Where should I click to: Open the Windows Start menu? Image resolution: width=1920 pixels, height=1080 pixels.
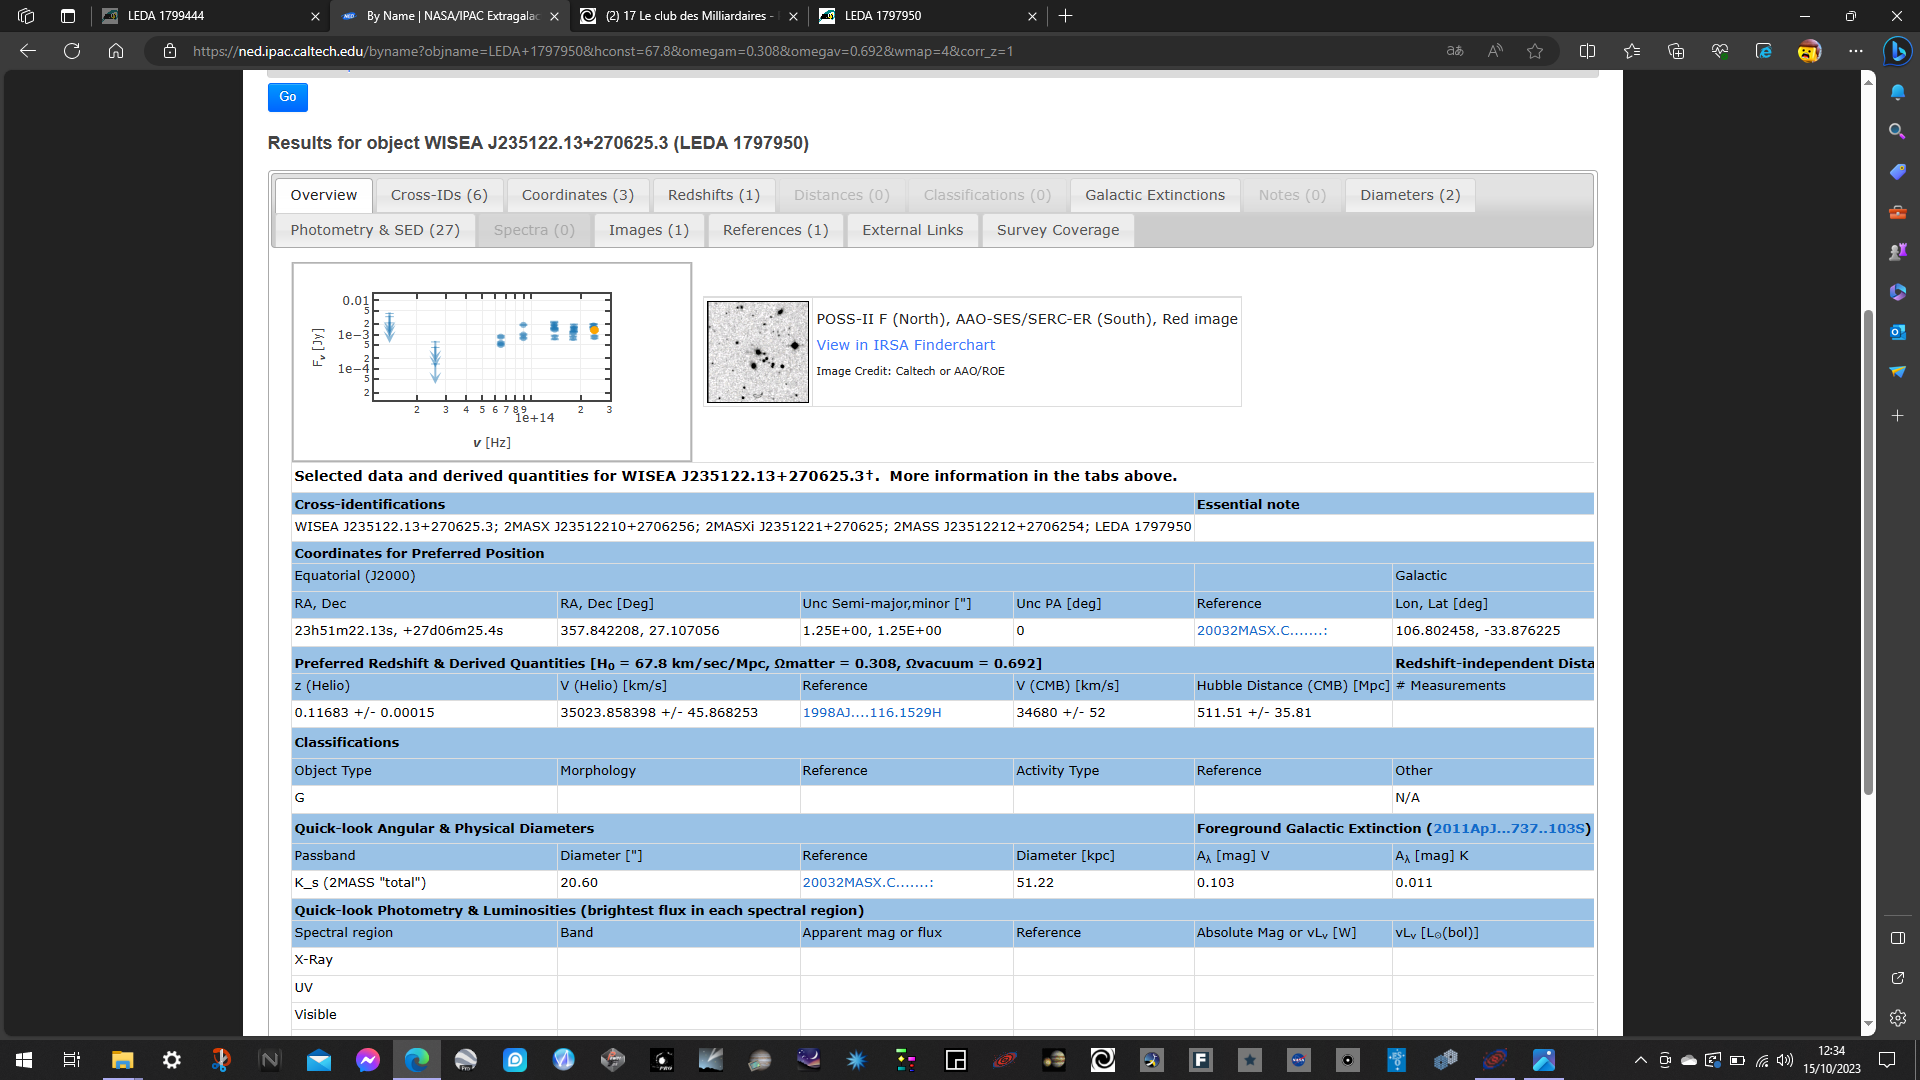tap(24, 1060)
